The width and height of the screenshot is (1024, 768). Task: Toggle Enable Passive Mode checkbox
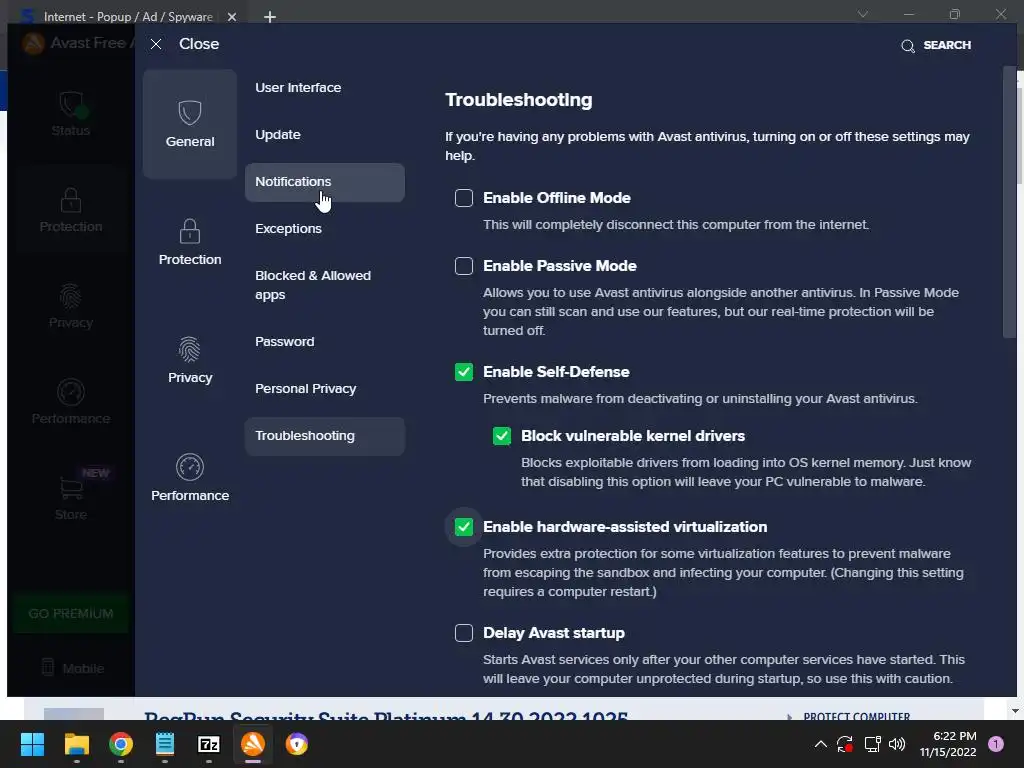click(464, 266)
